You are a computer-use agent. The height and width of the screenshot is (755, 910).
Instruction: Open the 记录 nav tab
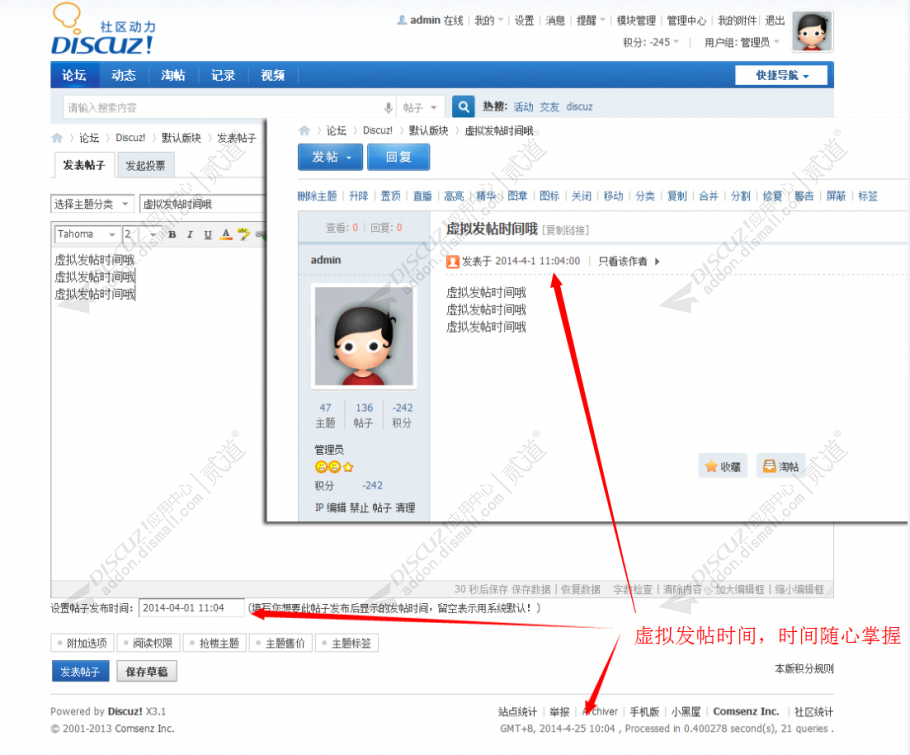click(x=223, y=75)
